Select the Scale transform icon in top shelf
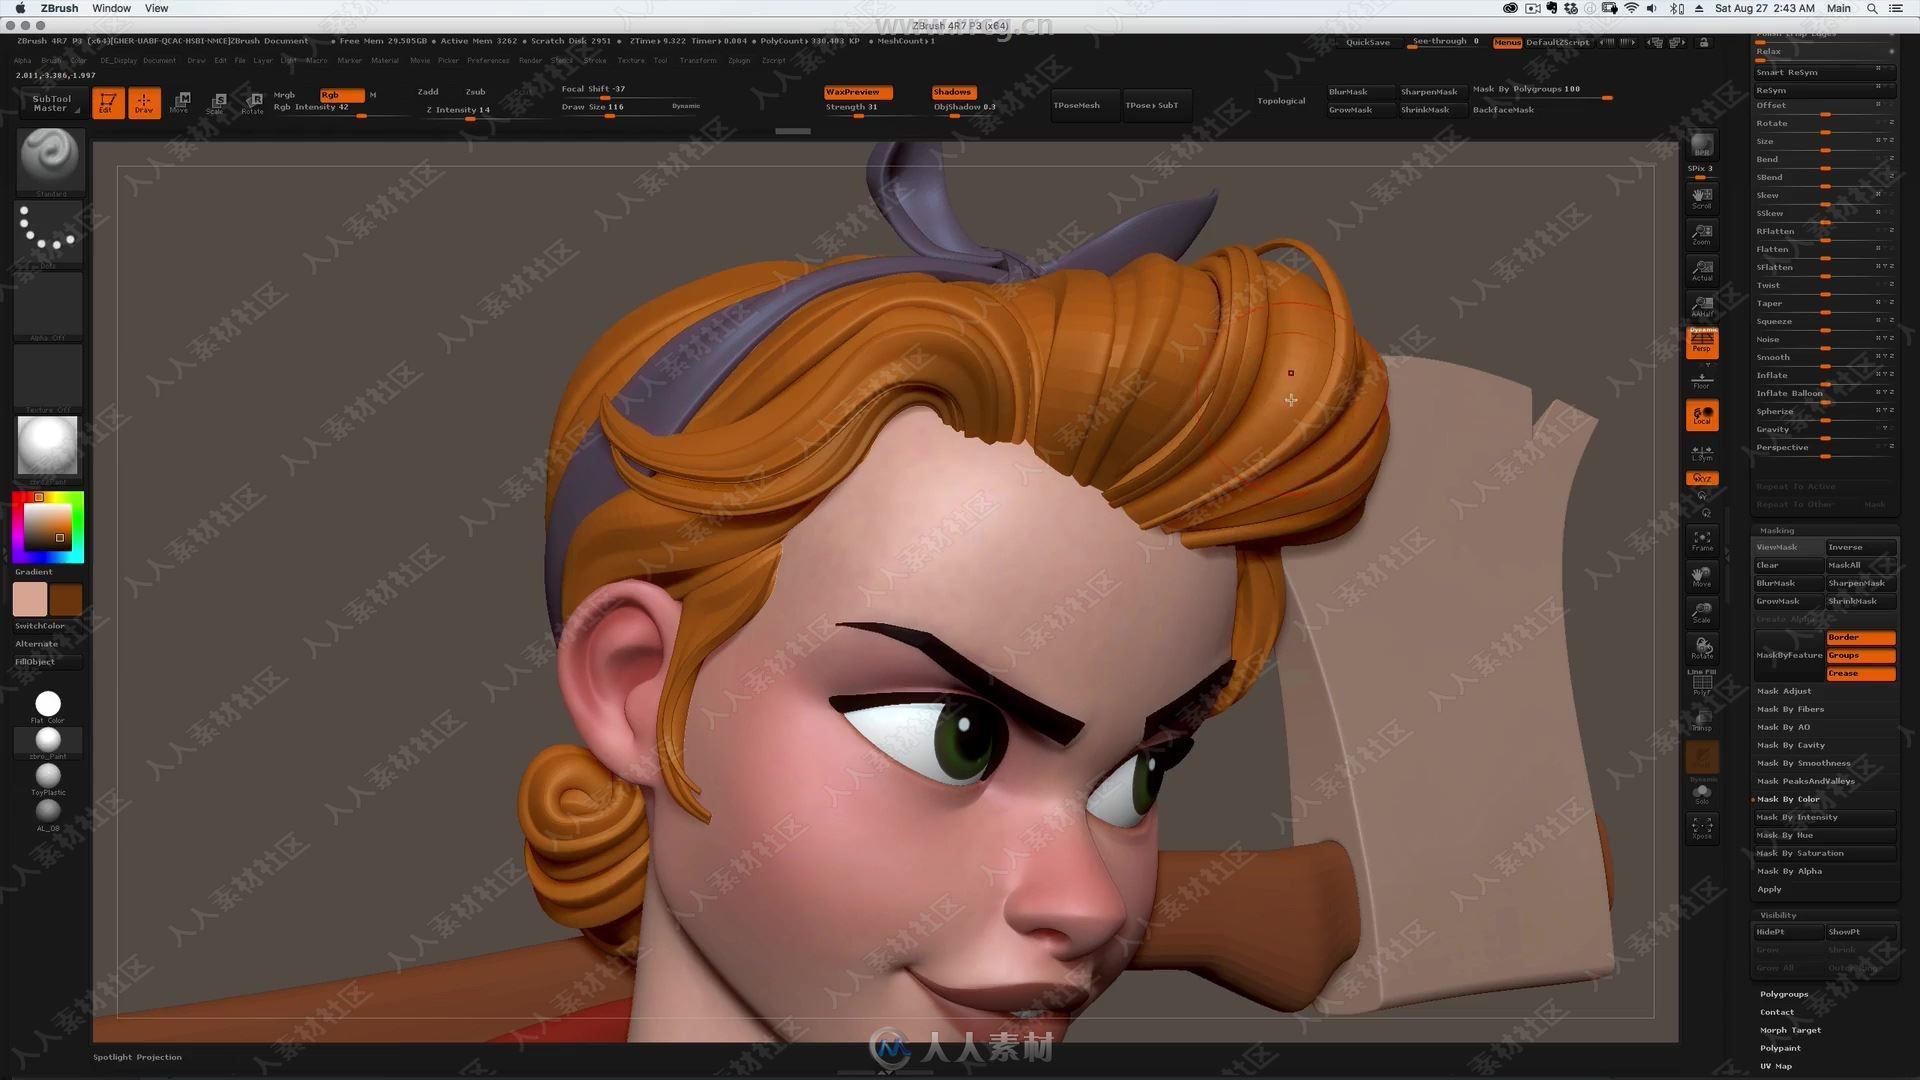The height and width of the screenshot is (1080, 1920). 217,103
